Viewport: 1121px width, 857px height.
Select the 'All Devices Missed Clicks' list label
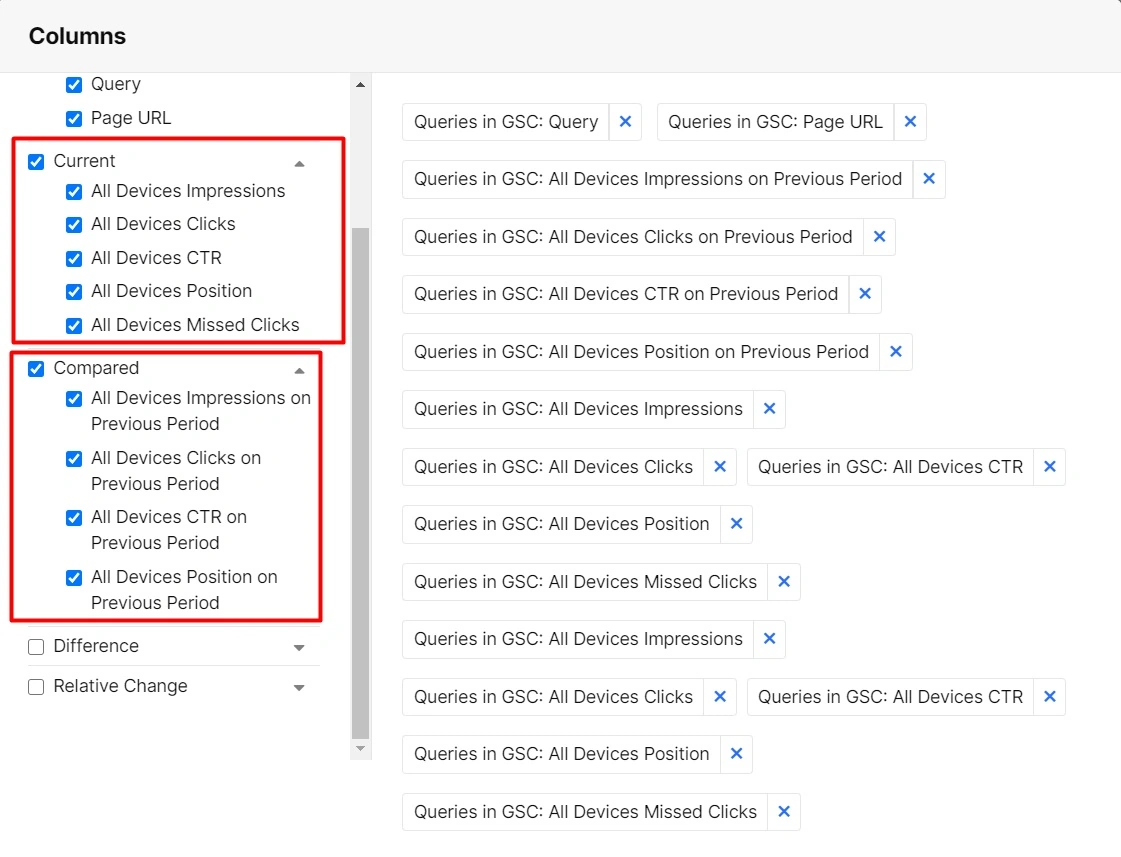[x=195, y=325]
